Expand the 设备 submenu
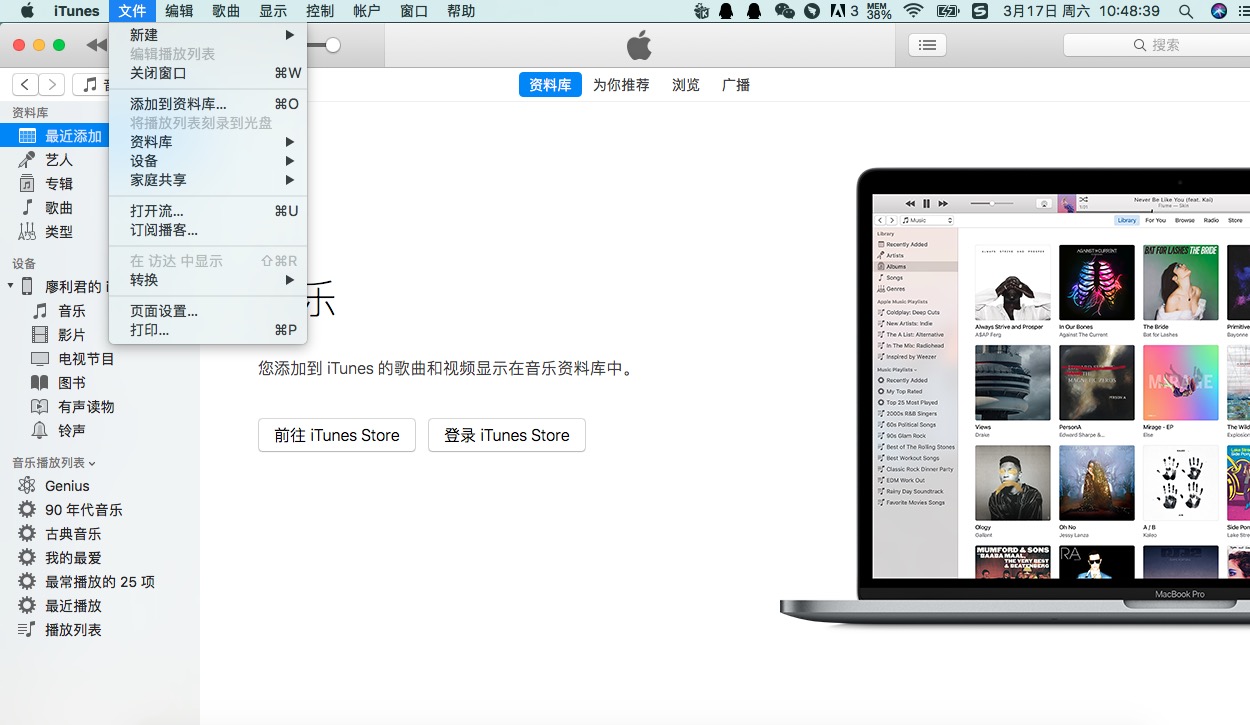 click(208, 161)
